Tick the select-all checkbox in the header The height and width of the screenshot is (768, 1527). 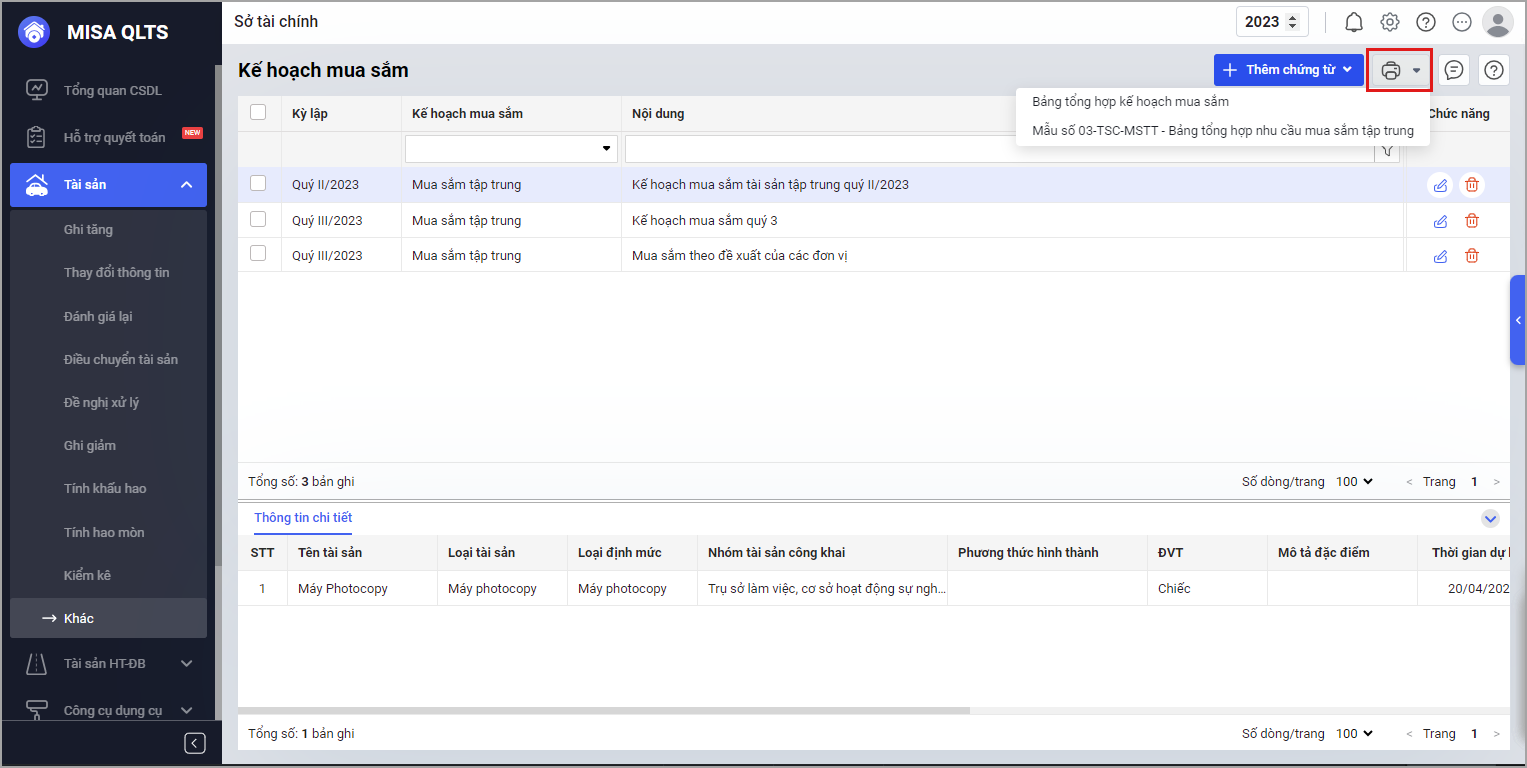click(x=258, y=113)
